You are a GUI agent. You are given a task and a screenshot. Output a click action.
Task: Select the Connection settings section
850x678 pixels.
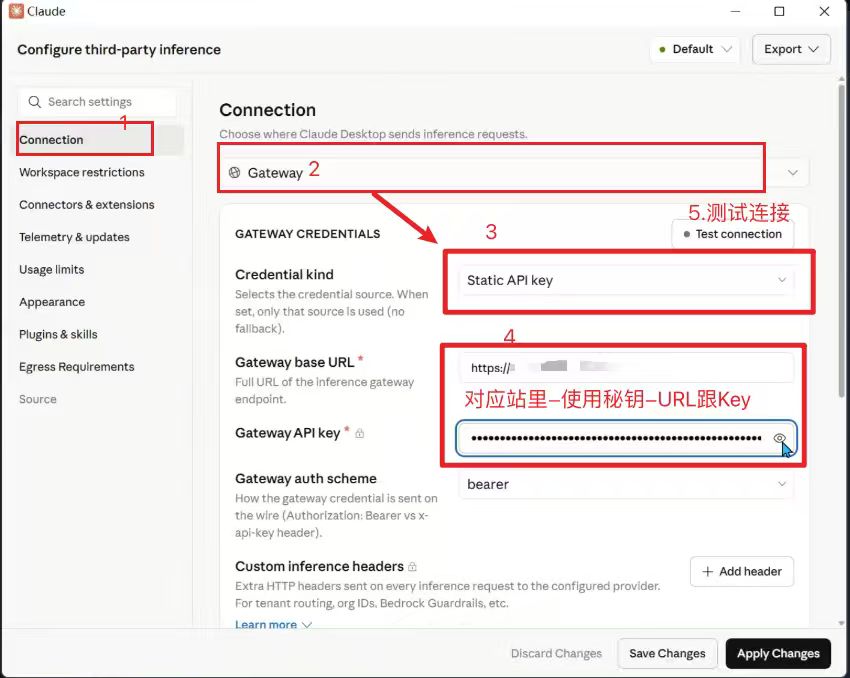coord(100,140)
